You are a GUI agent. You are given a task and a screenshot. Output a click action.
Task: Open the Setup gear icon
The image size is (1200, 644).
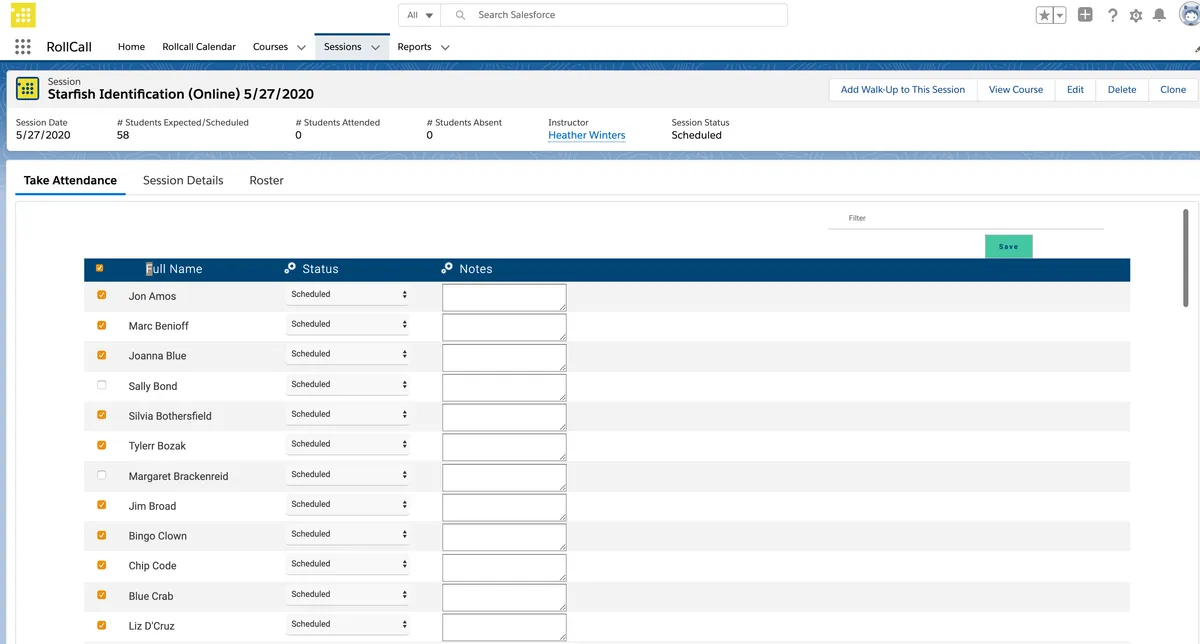[x=1136, y=15]
